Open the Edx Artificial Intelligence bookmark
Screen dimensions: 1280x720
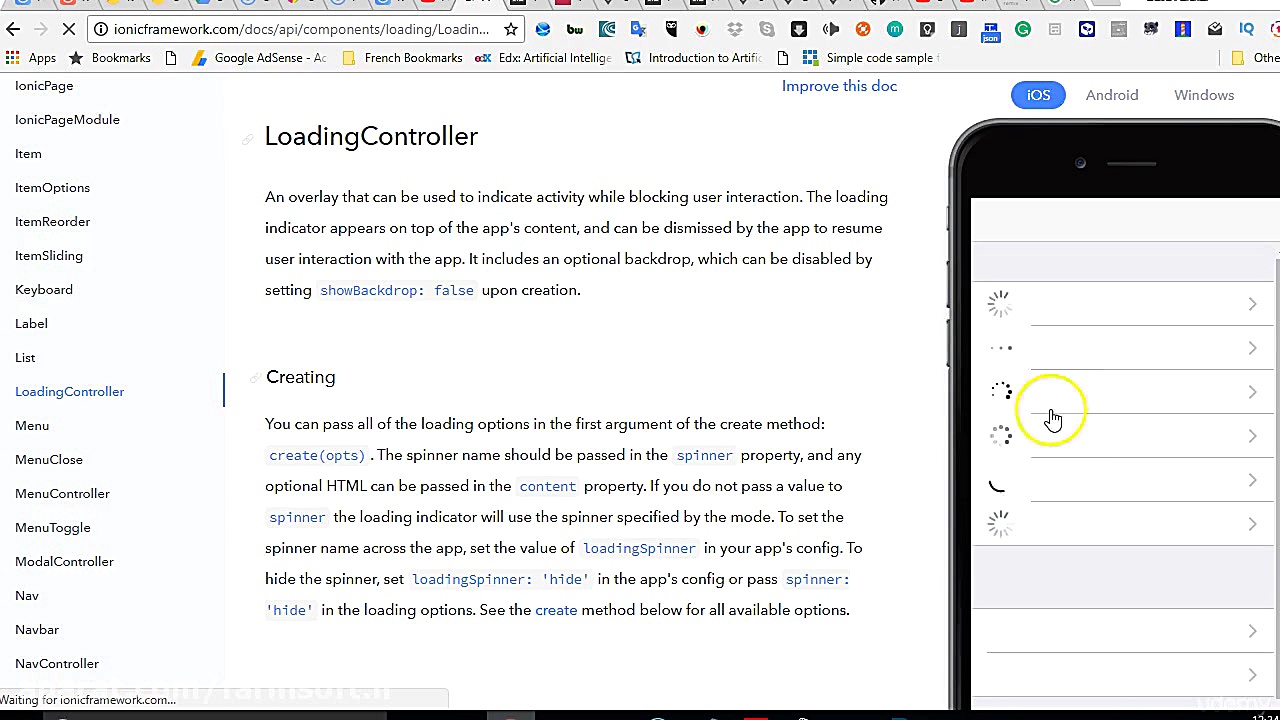[x=543, y=58]
